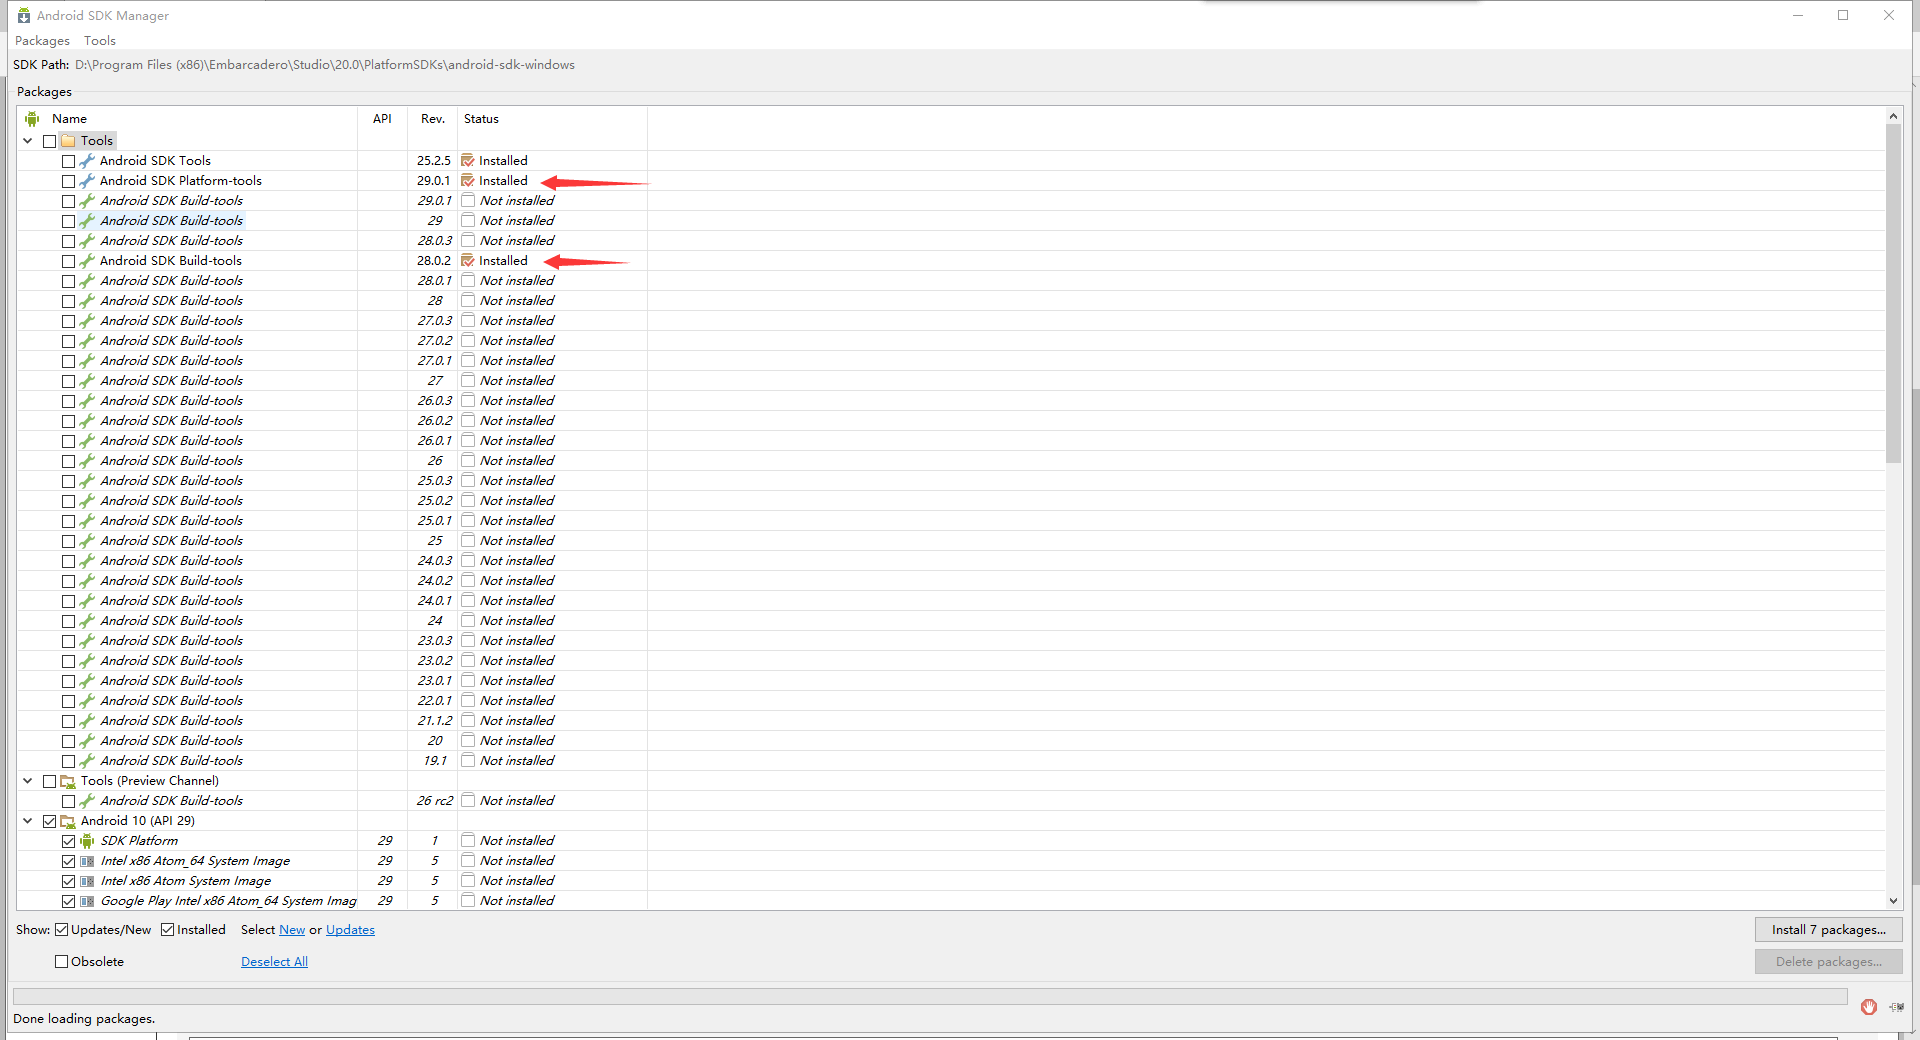Check the Tools (Preview Channel) checkbox
The height and width of the screenshot is (1040, 1920).
coord(49,781)
